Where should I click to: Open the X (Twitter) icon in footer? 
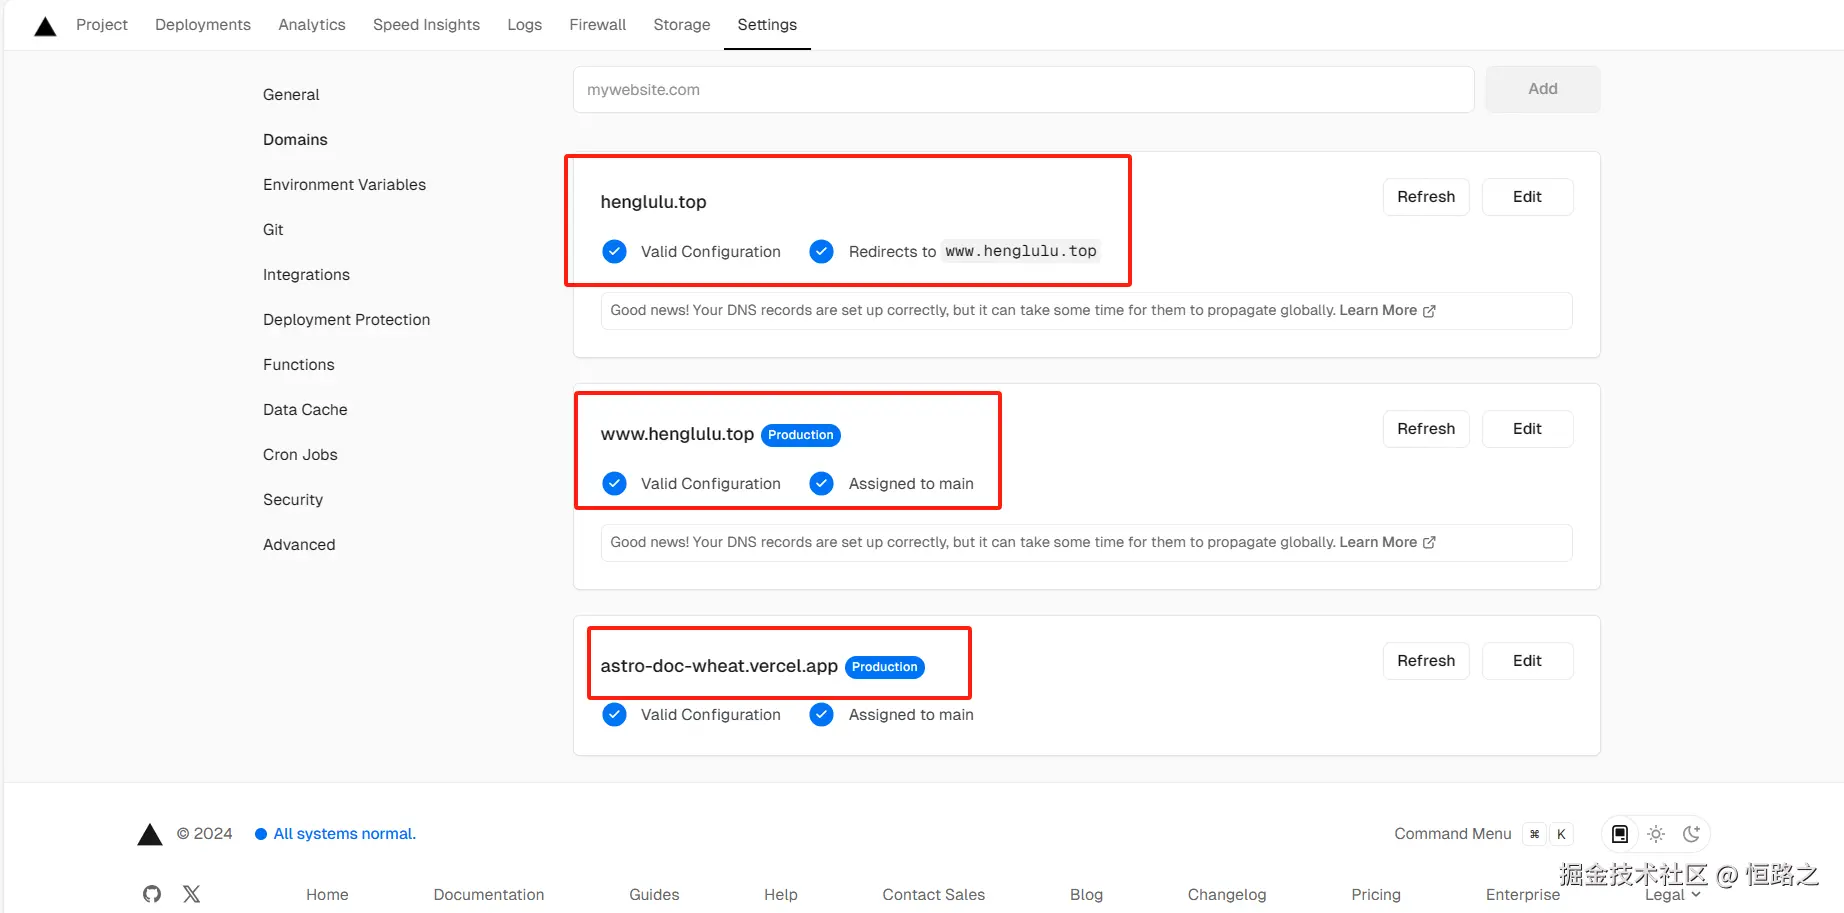192,894
